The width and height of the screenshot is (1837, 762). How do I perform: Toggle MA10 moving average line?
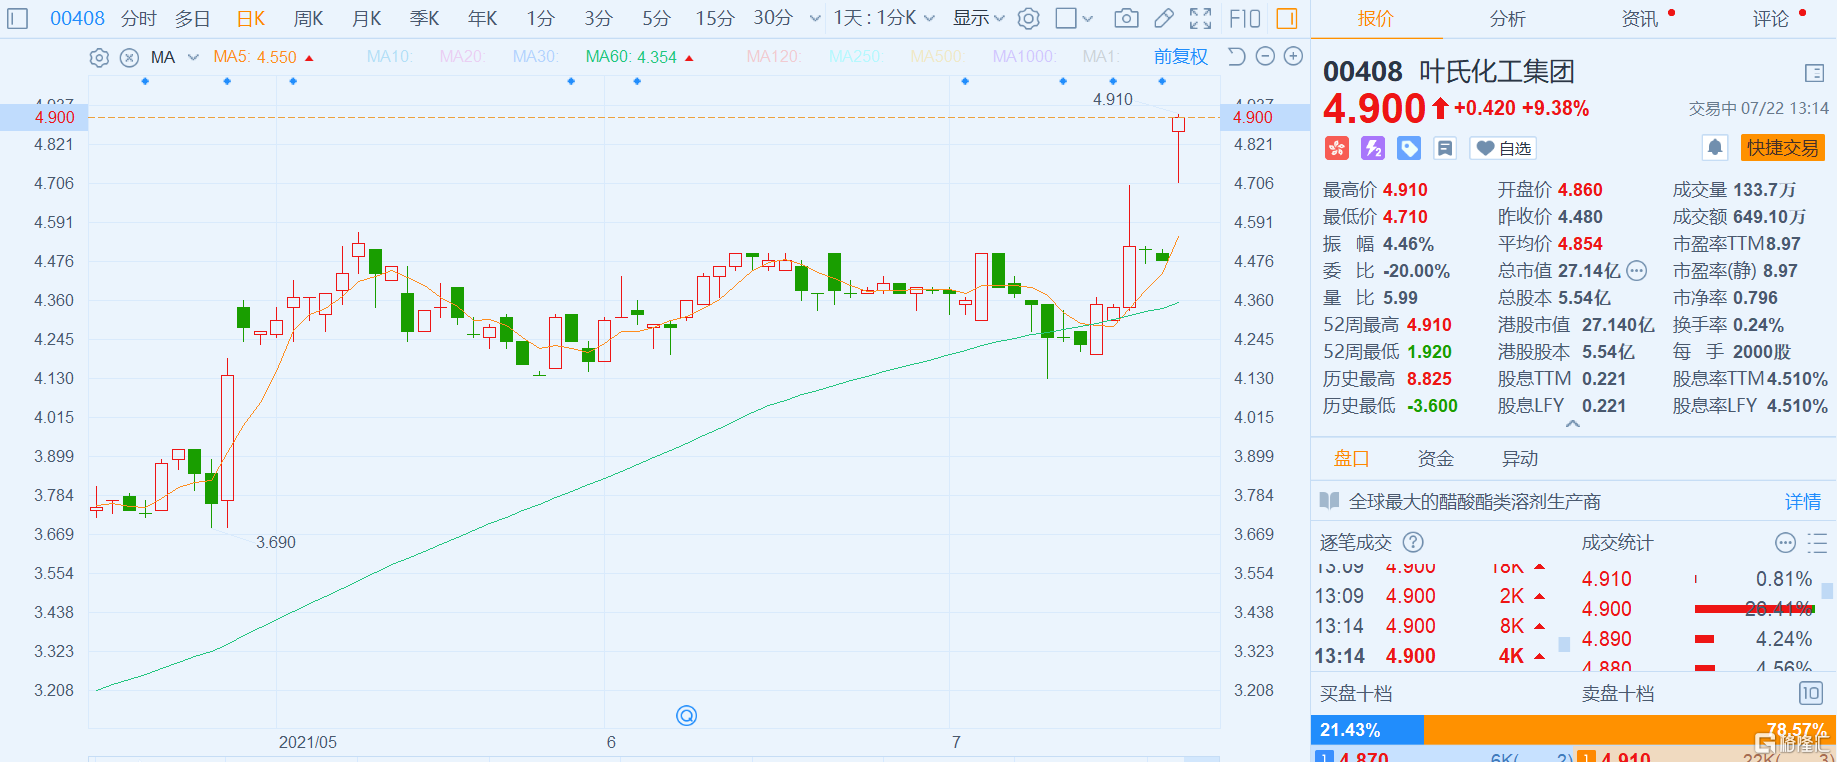(388, 57)
